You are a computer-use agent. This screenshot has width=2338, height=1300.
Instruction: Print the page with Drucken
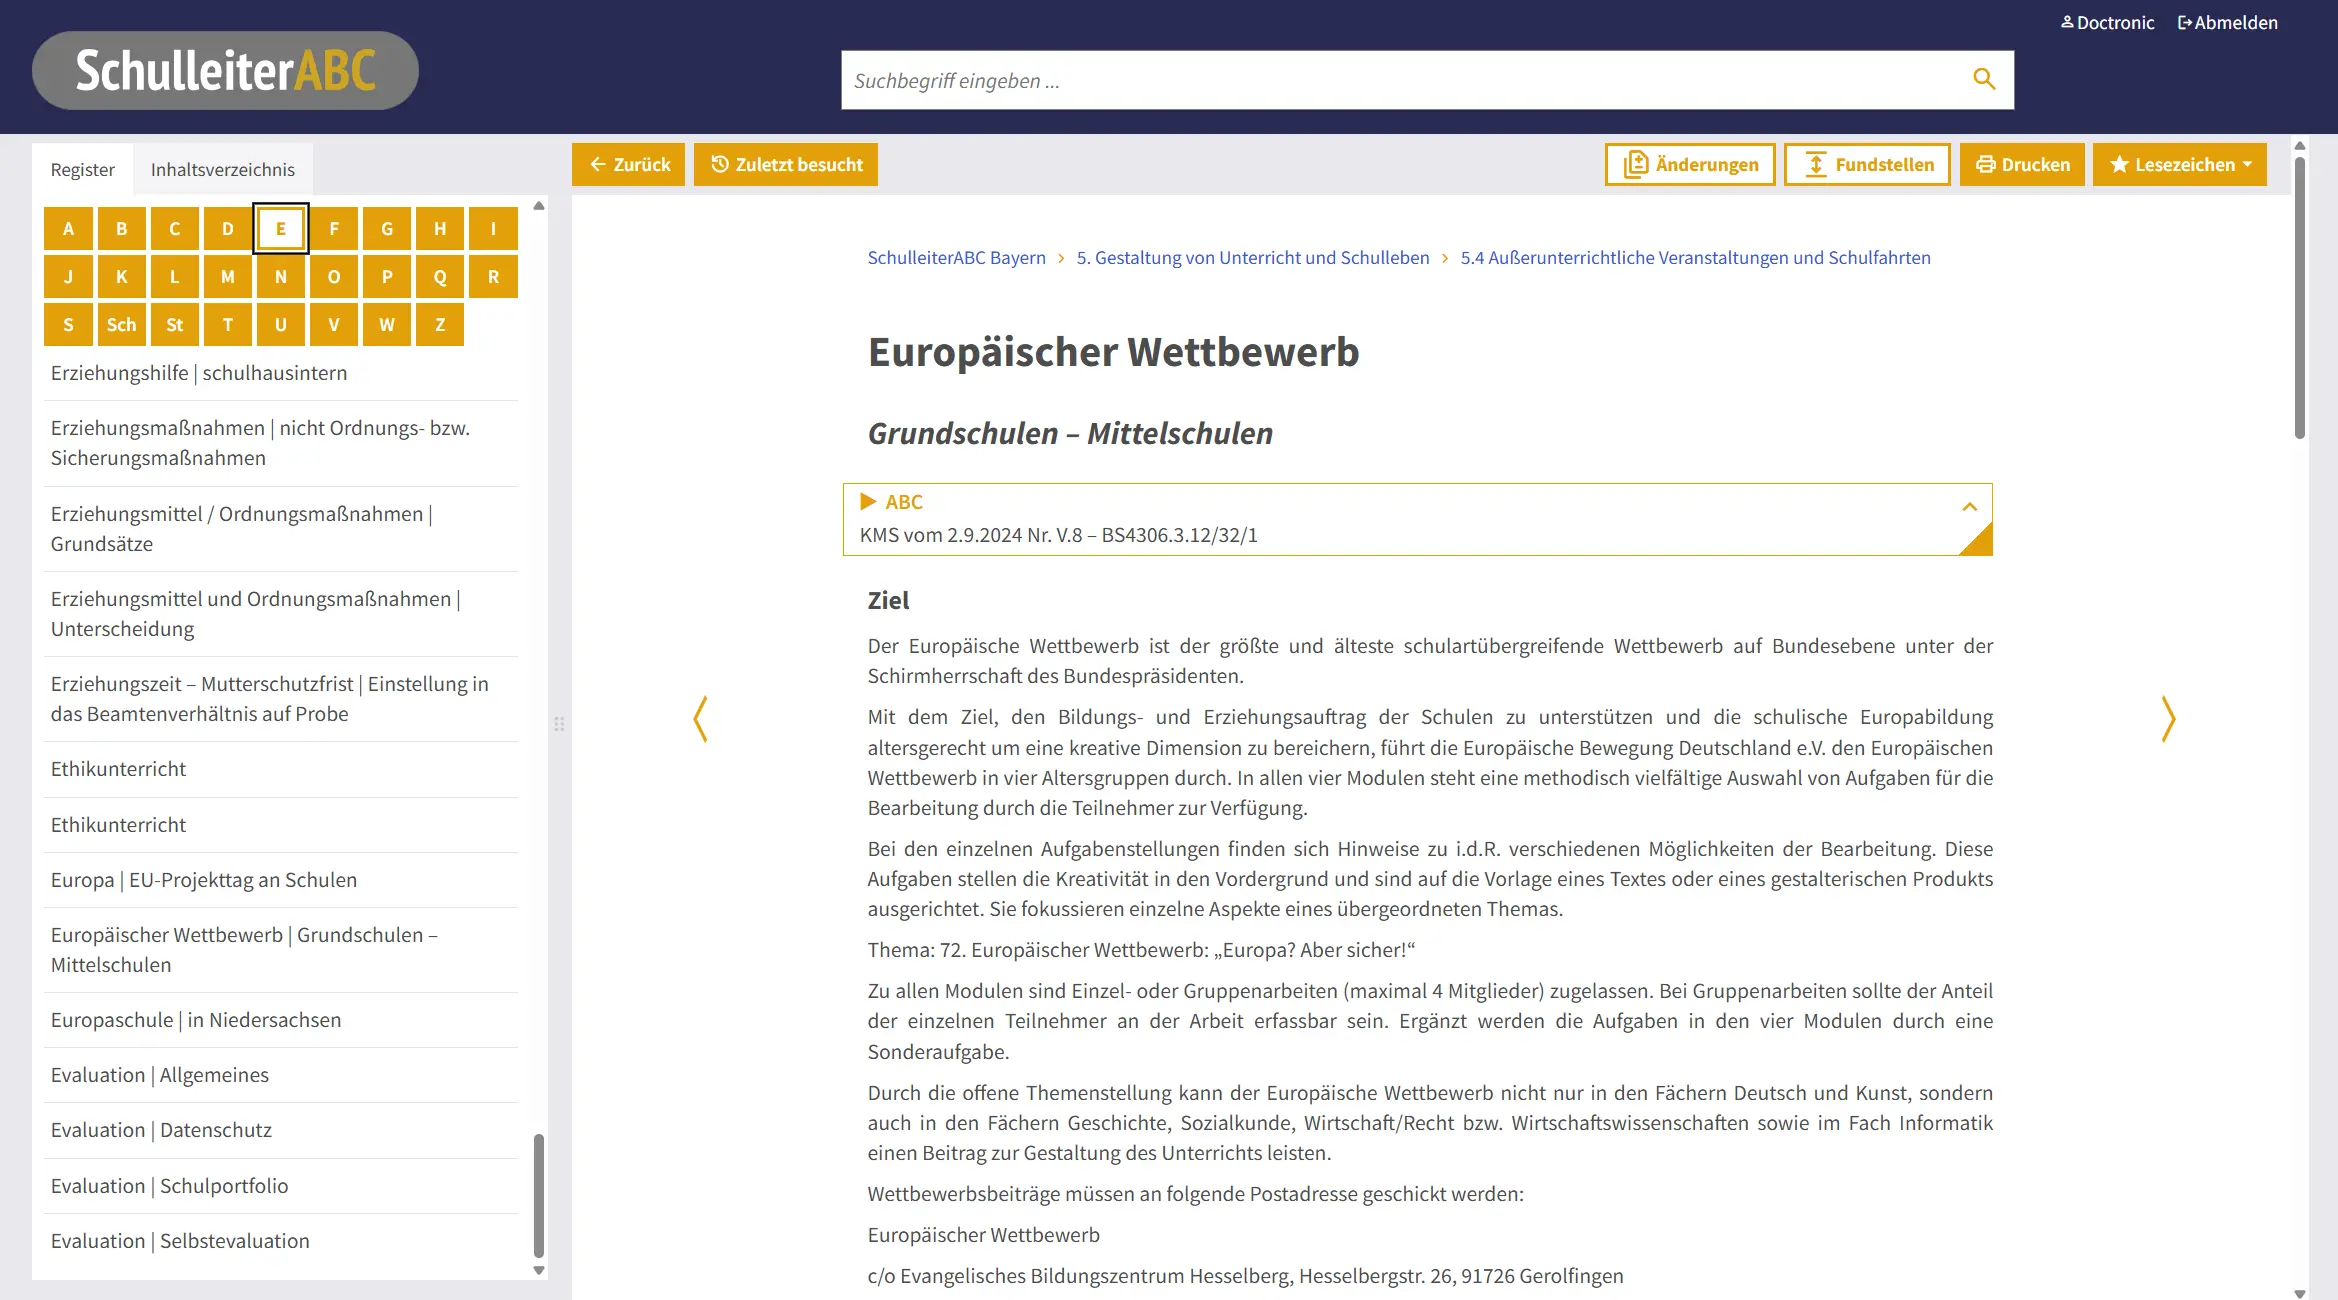2022,164
